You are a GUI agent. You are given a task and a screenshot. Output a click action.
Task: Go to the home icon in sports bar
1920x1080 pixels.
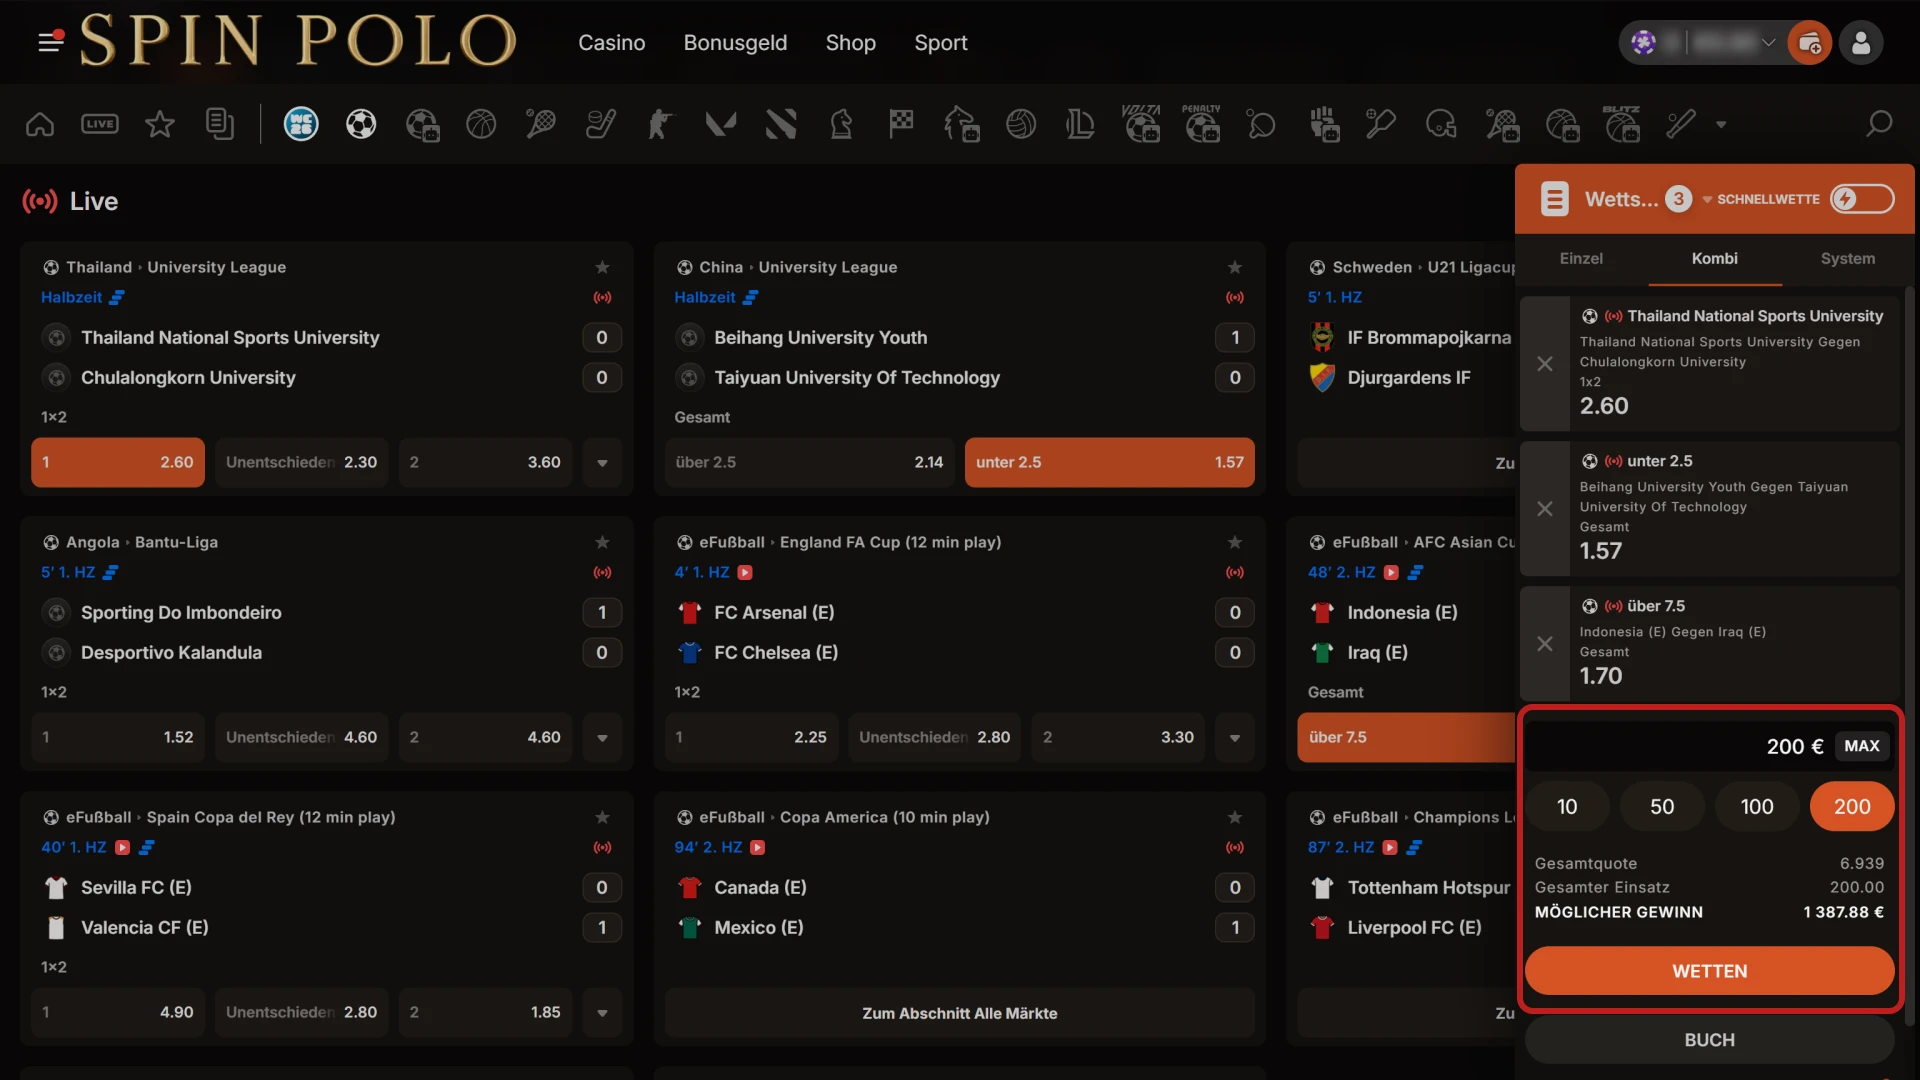pos(40,124)
